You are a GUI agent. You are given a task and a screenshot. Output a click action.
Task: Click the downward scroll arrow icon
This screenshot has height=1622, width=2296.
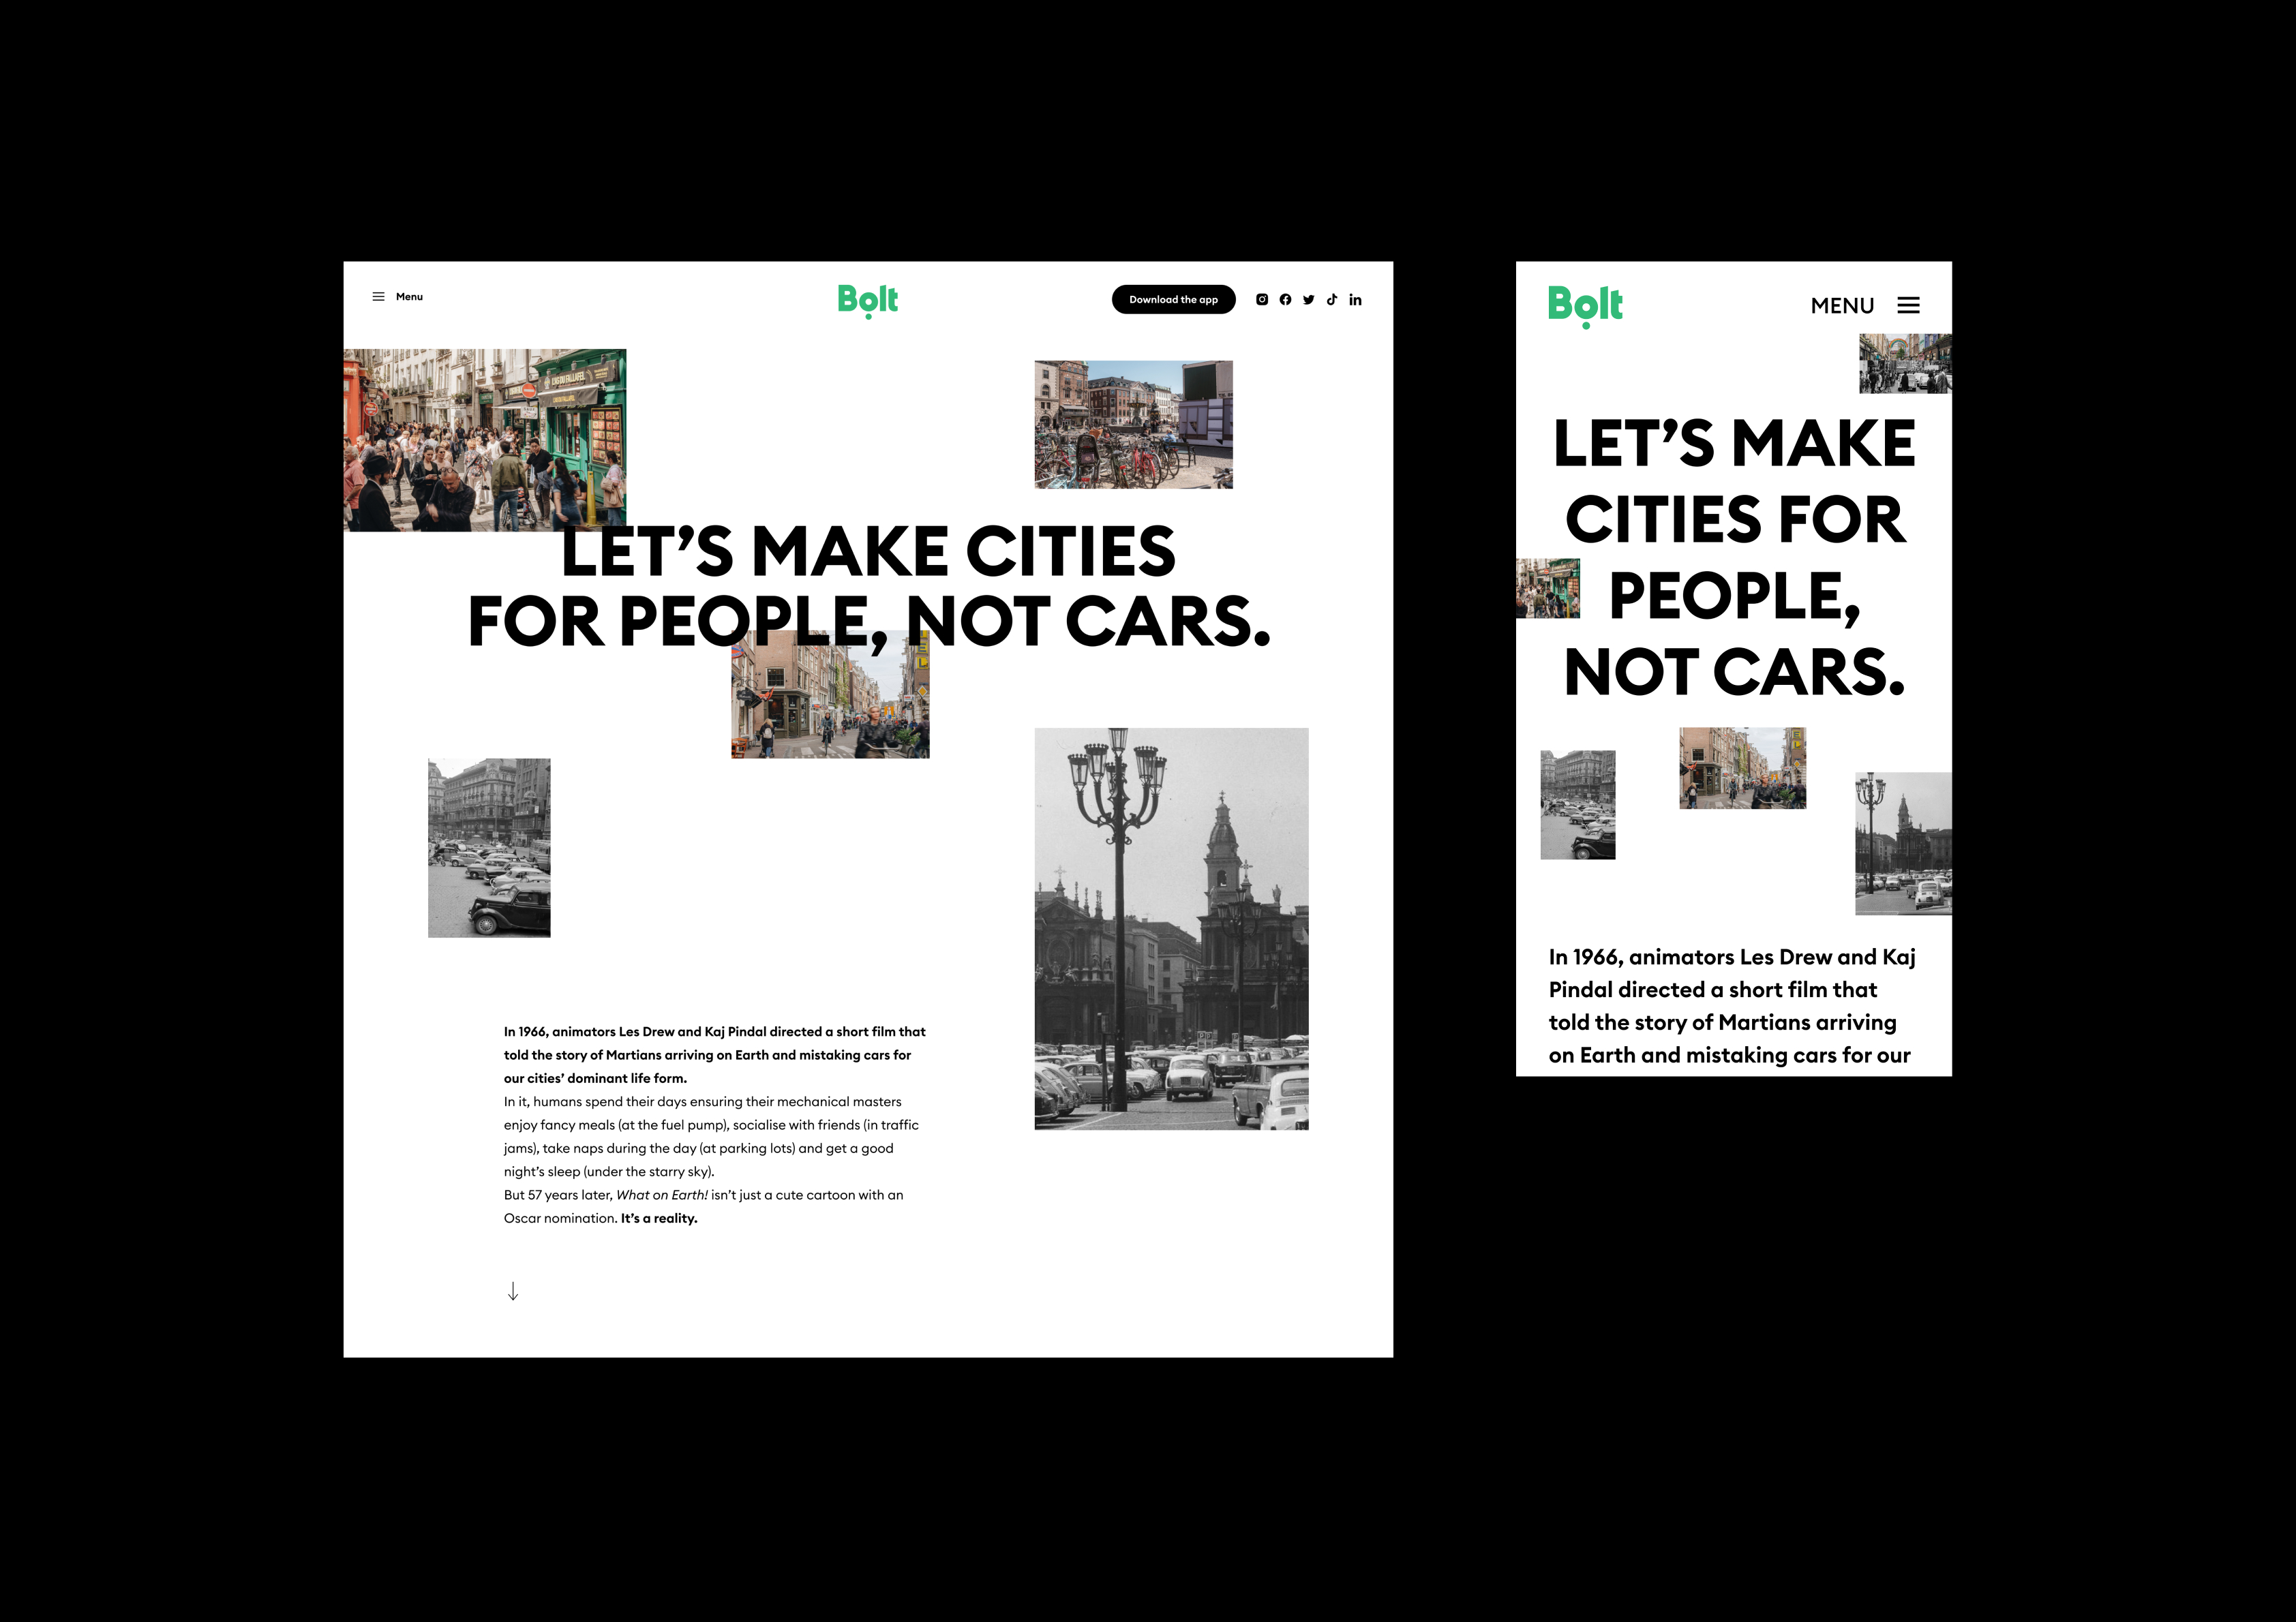pos(513,1291)
